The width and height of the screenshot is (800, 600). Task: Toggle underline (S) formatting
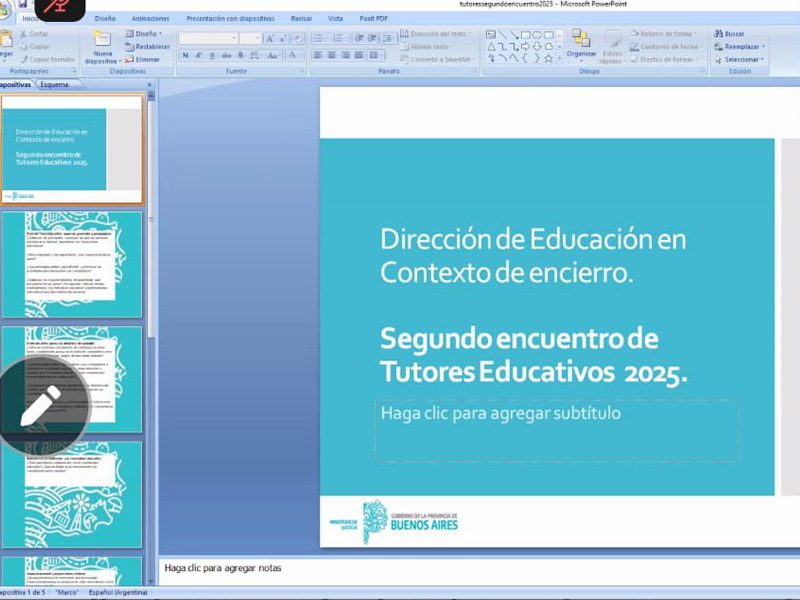click(213, 55)
